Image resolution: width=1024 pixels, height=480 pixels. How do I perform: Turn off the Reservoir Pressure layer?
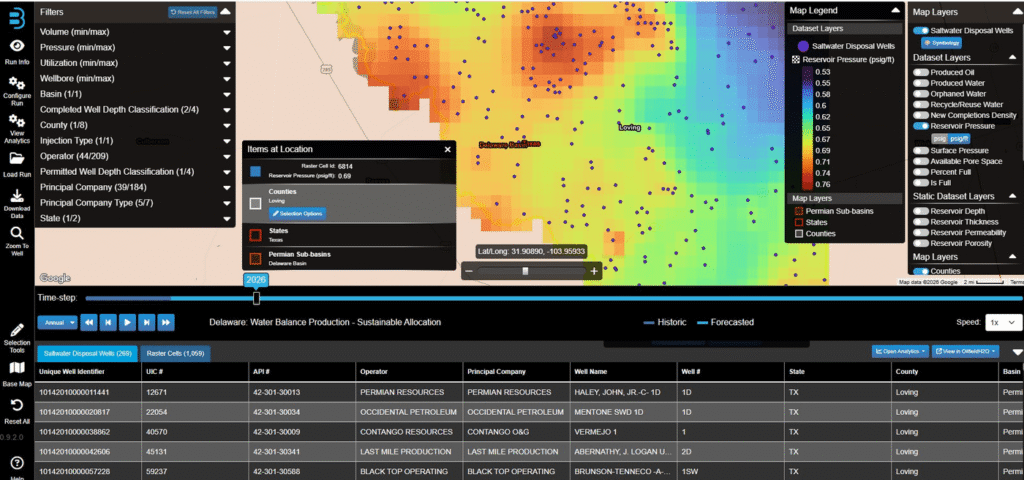[921, 127]
